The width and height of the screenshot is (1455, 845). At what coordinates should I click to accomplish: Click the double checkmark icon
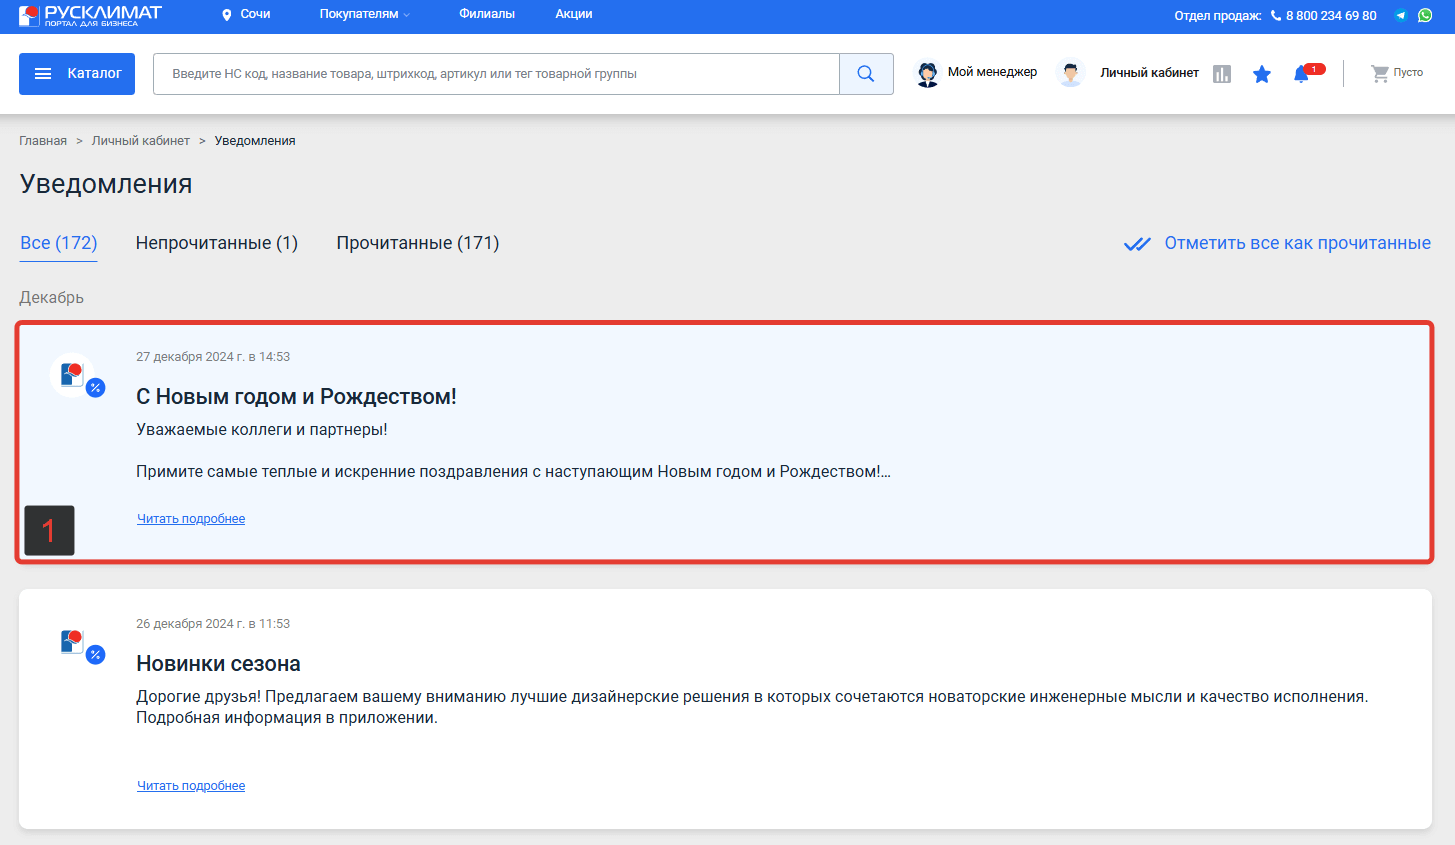(1137, 244)
